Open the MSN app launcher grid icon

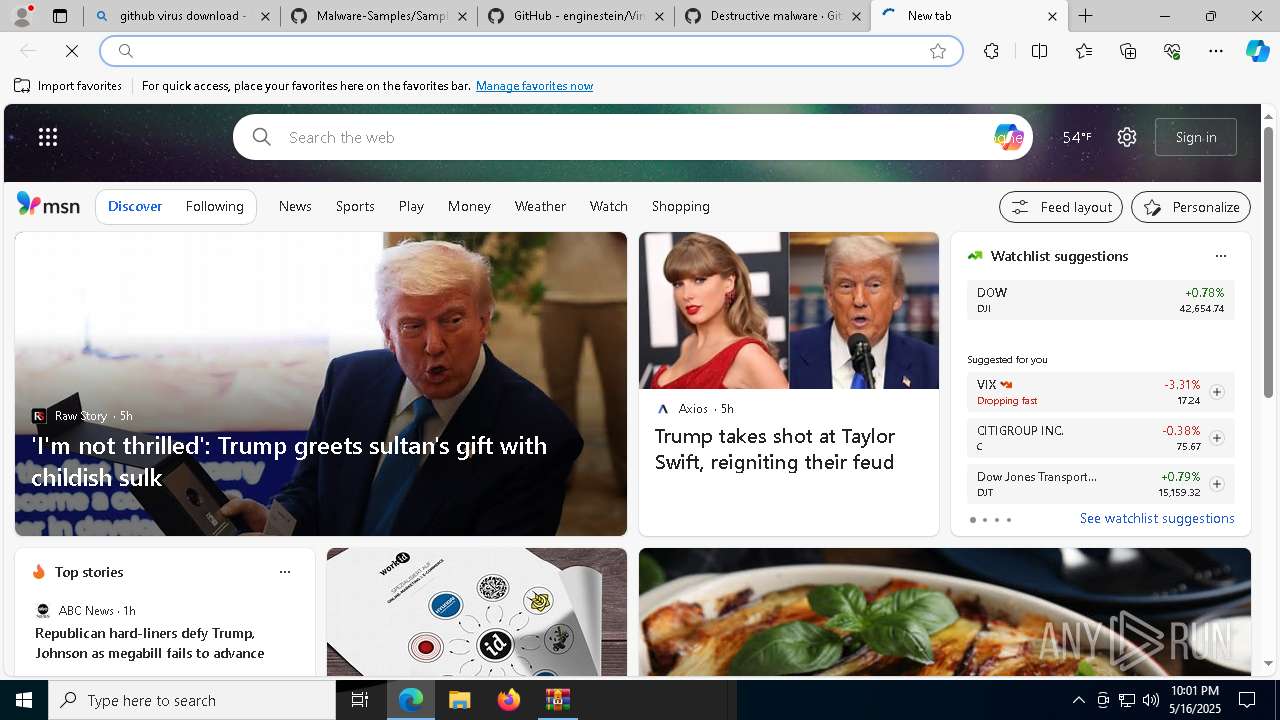(48, 137)
